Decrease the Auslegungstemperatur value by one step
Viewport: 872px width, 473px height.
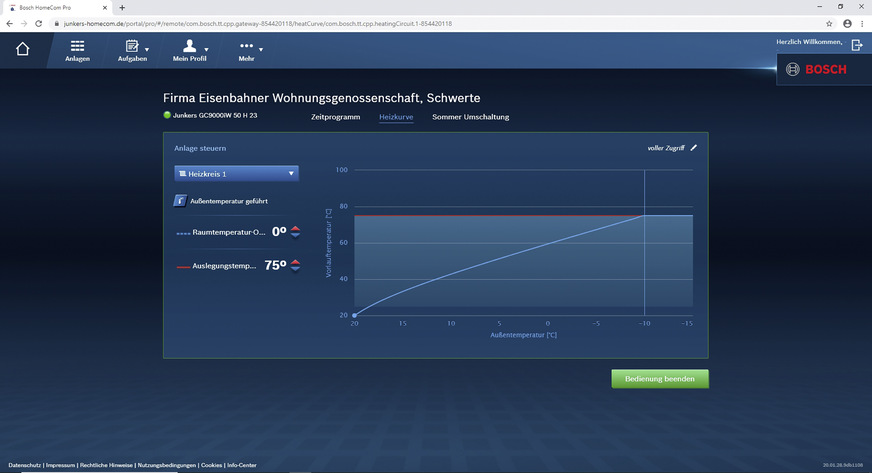295,270
